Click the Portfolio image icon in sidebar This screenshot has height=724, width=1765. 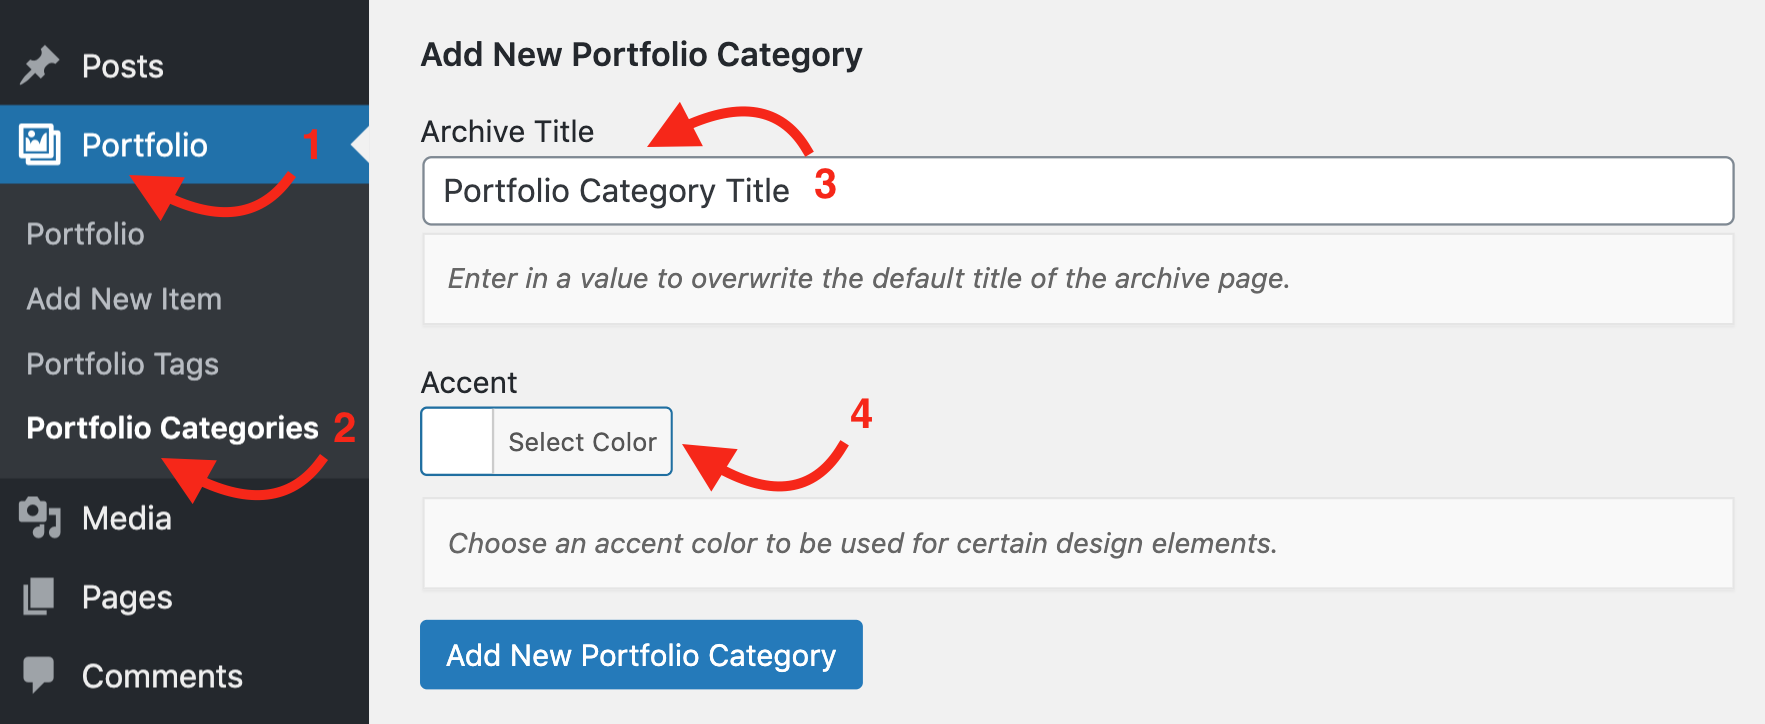[x=38, y=144]
